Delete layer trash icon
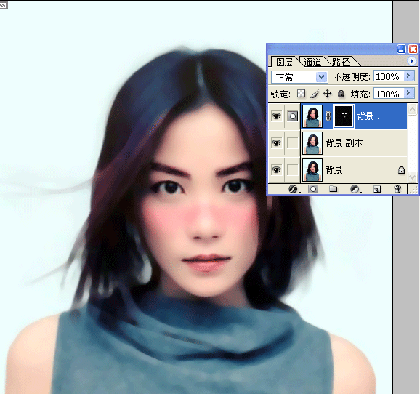420x394 pixels. tap(397, 189)
